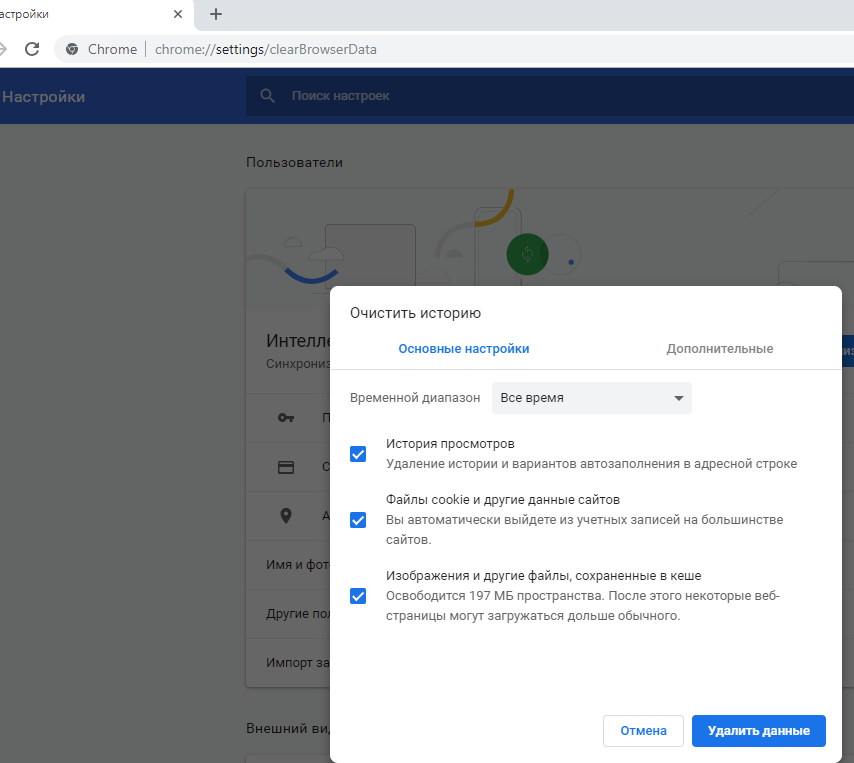This screenshot has width=854, height=763.
Task: Click 'Удалить данные' button
Action: (x=759, y=731)
